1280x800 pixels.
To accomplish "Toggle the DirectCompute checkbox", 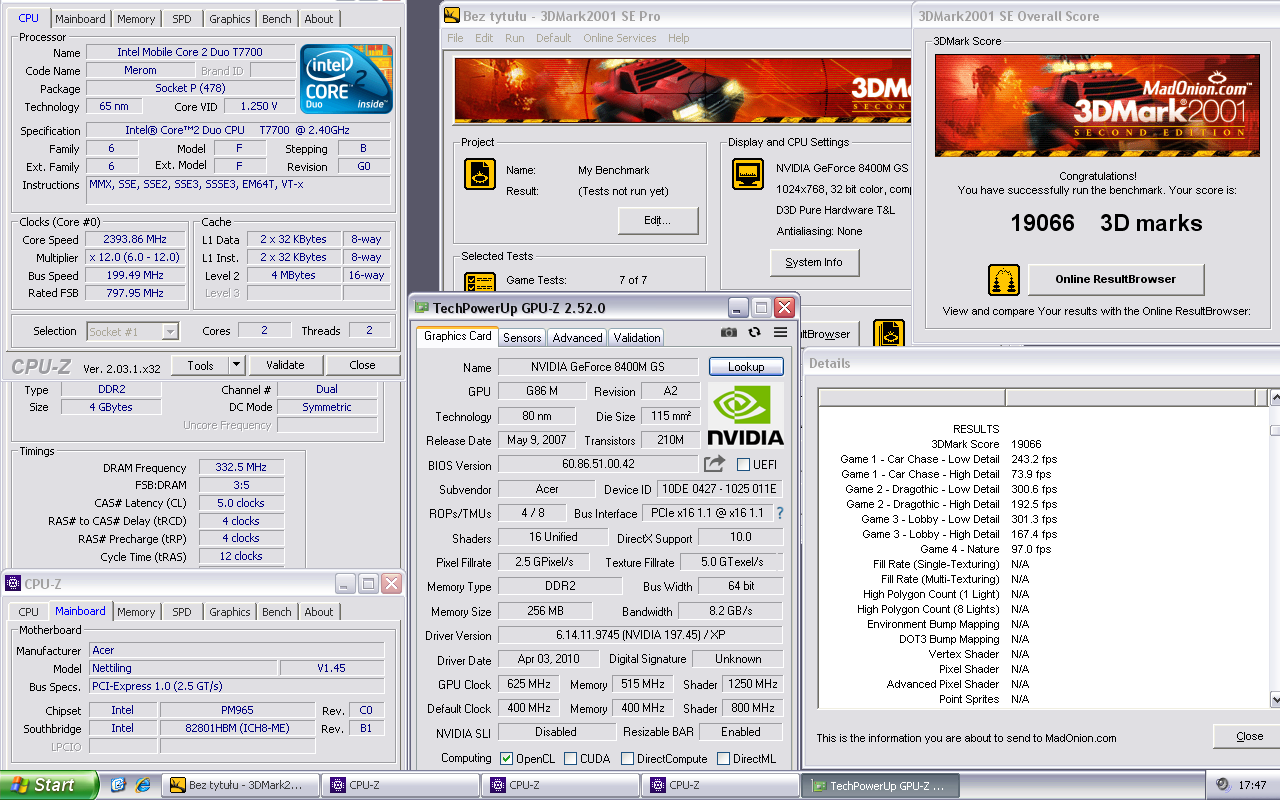I will coord(627,759).
